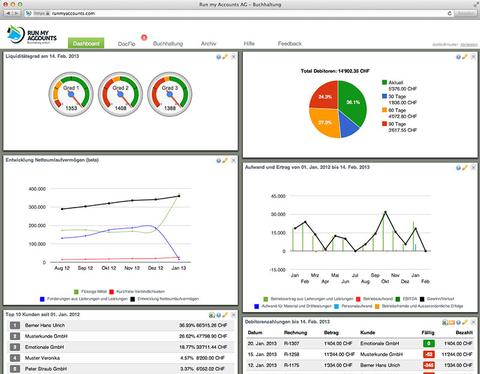Screen dimensions: 480x374
Task: Open help for Total Debitoren pie panel
Action: [x=458, y=57]
